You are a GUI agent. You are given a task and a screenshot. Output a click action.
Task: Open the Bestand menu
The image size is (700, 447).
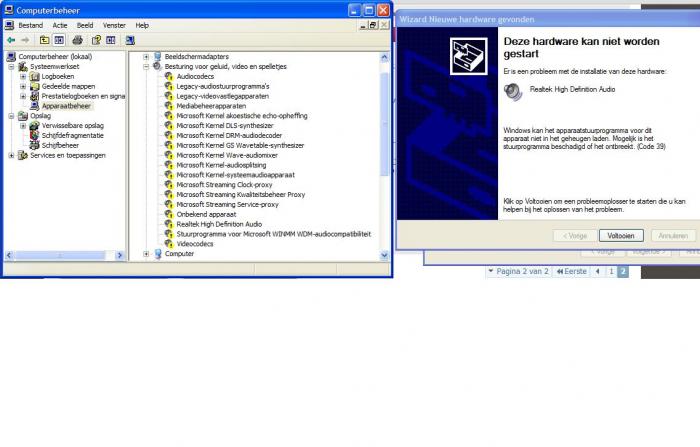pos(30,25)
